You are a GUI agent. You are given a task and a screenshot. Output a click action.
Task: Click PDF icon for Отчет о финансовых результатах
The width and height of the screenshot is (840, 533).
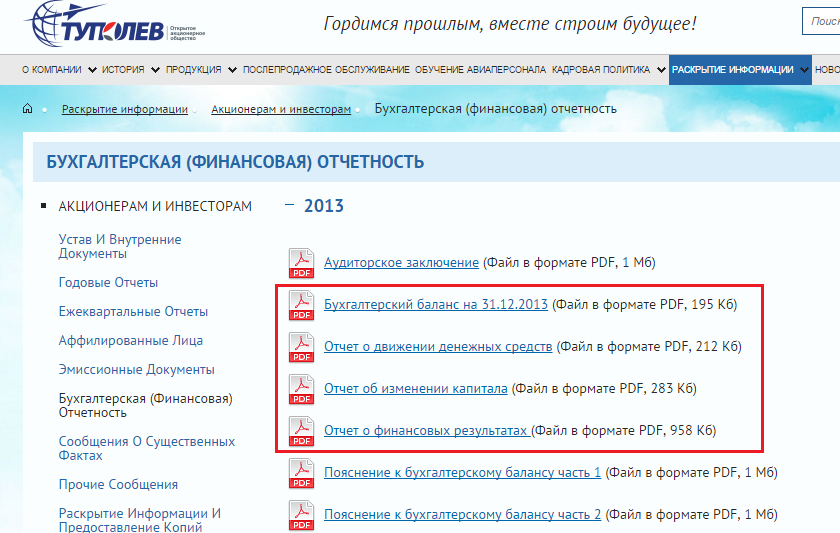click(x=301, y=430)
